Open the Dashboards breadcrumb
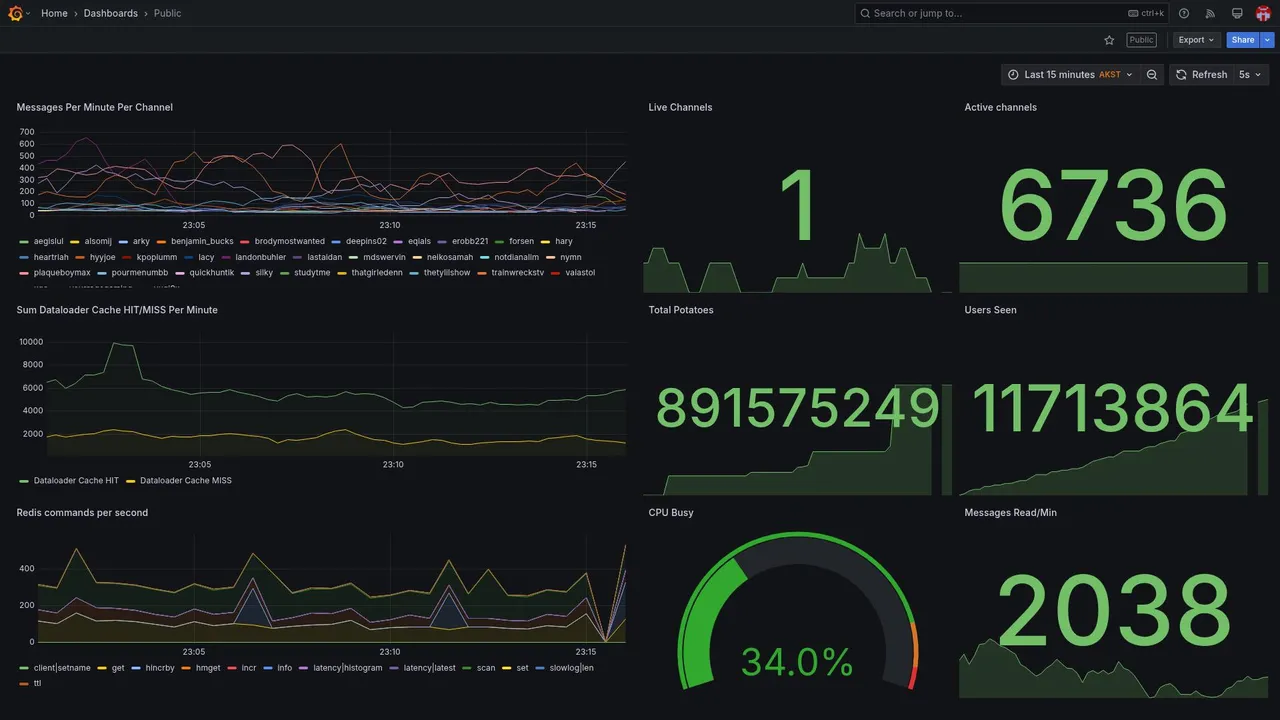 click(x=111, y=13)
